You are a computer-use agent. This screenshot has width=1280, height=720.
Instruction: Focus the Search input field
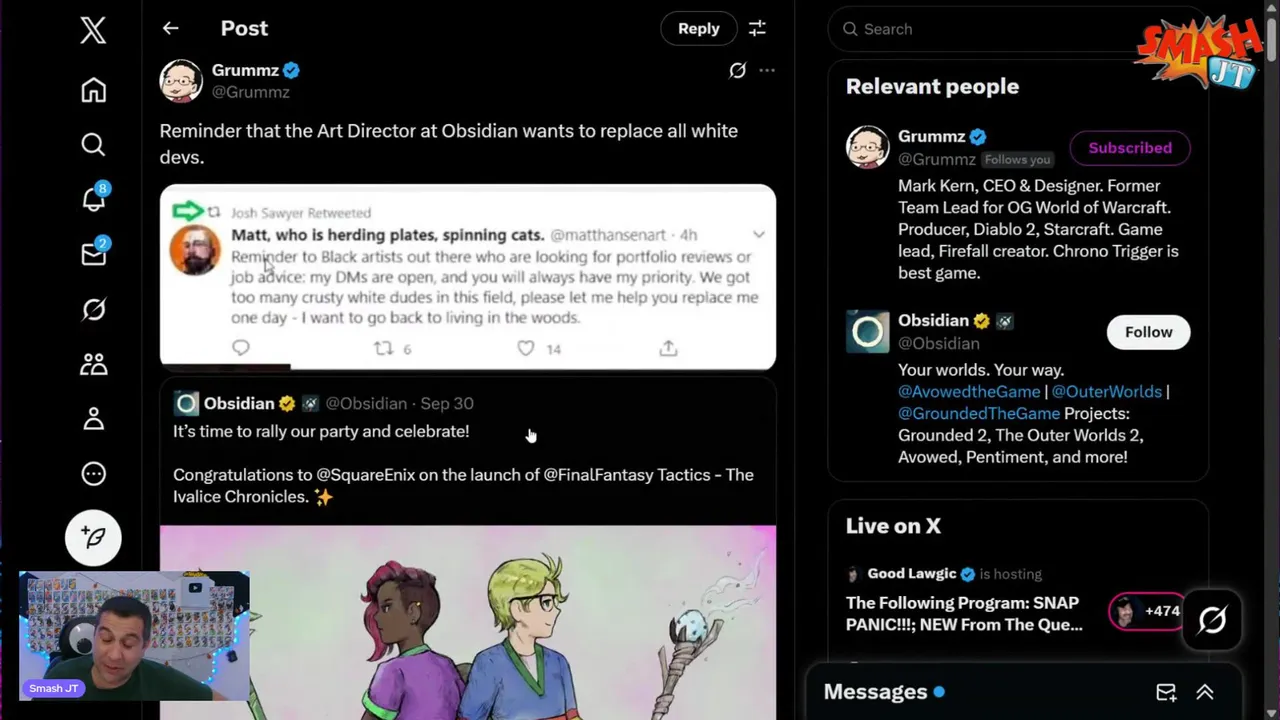pyautogui.click(x=990, y=29)
